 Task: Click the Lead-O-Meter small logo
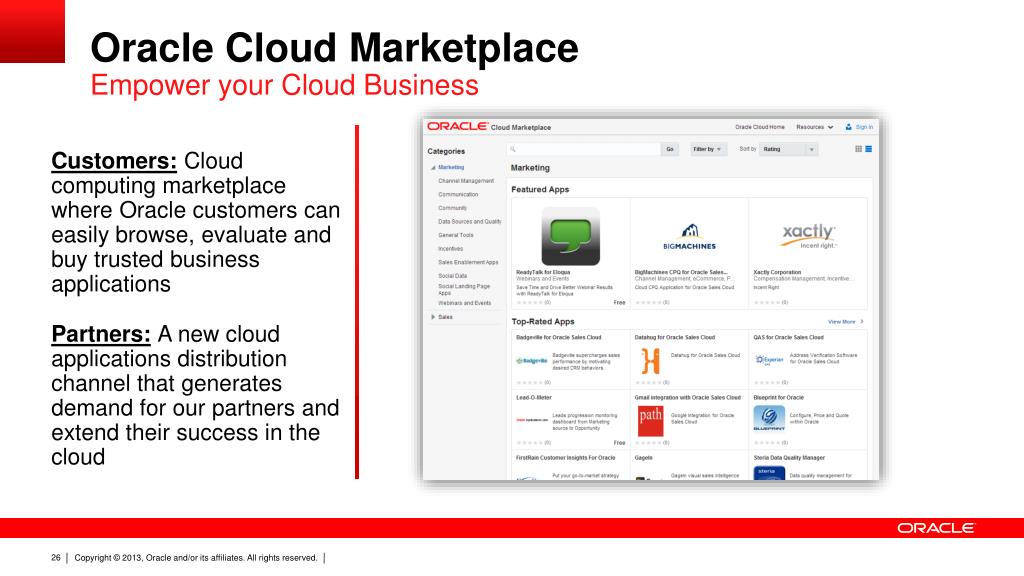click(x=532, y=420)
